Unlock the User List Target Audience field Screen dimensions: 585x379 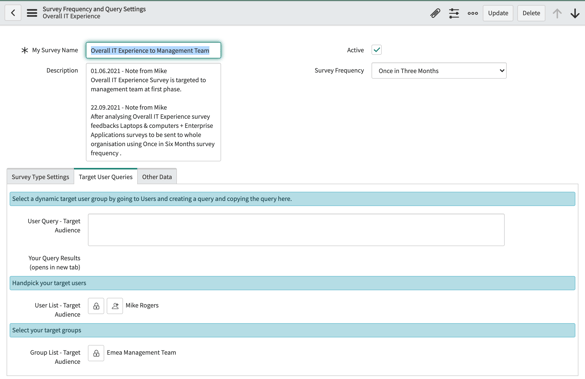tap(96, 306)
